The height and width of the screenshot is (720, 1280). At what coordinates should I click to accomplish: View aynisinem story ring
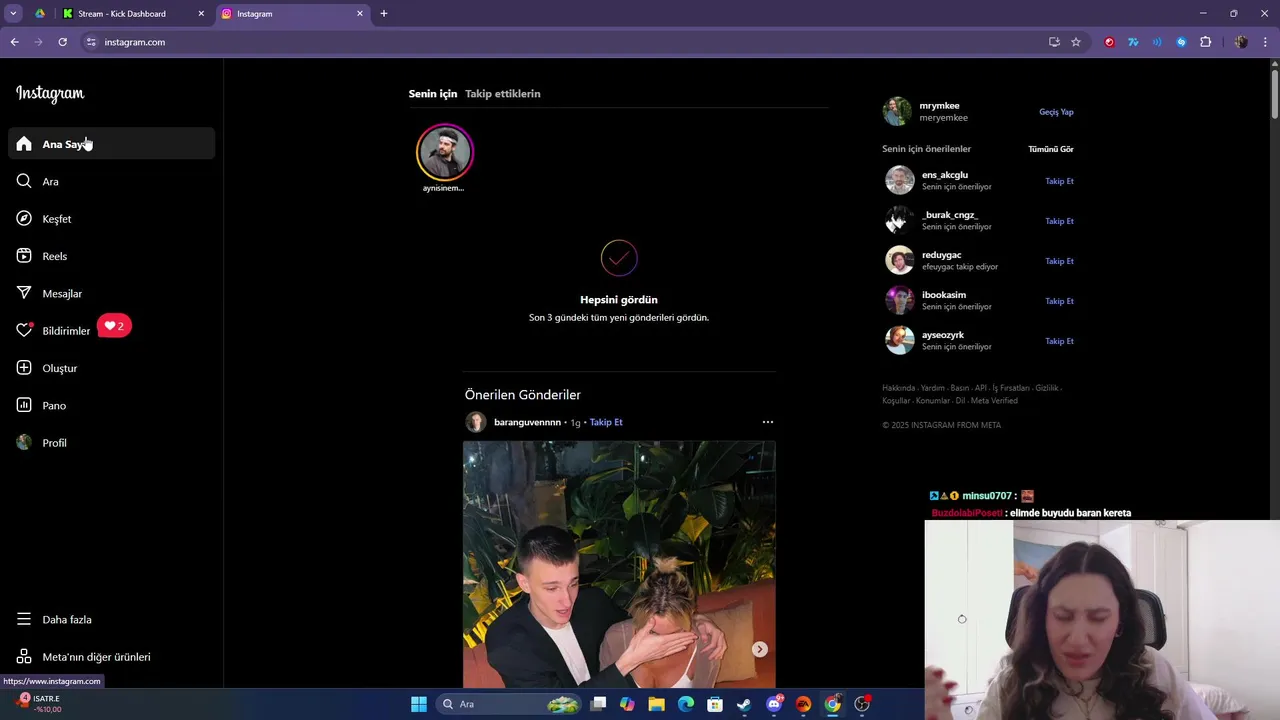click(445, 152)
